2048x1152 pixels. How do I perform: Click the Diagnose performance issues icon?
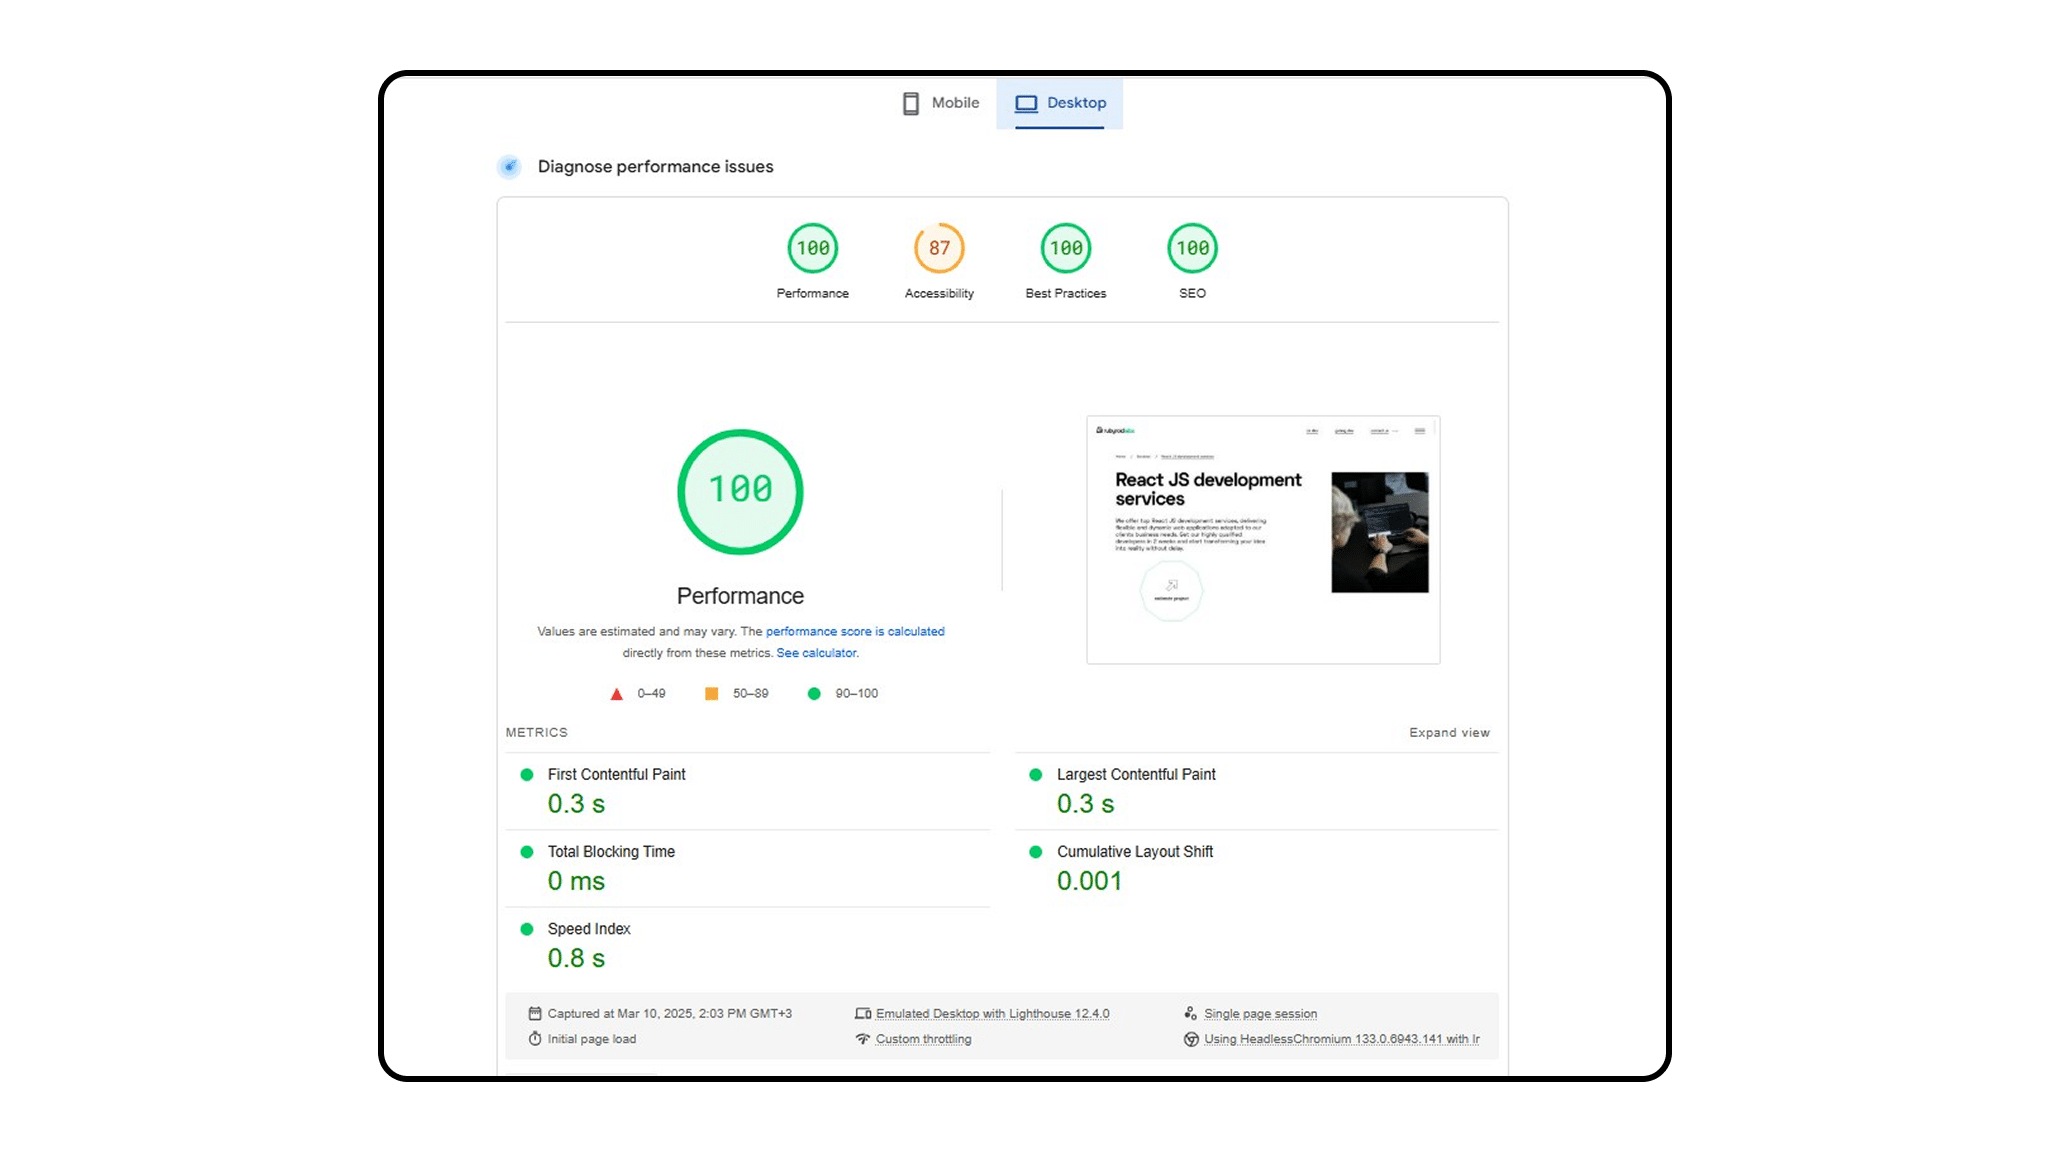pyautogui.click(x=510, y=166)
